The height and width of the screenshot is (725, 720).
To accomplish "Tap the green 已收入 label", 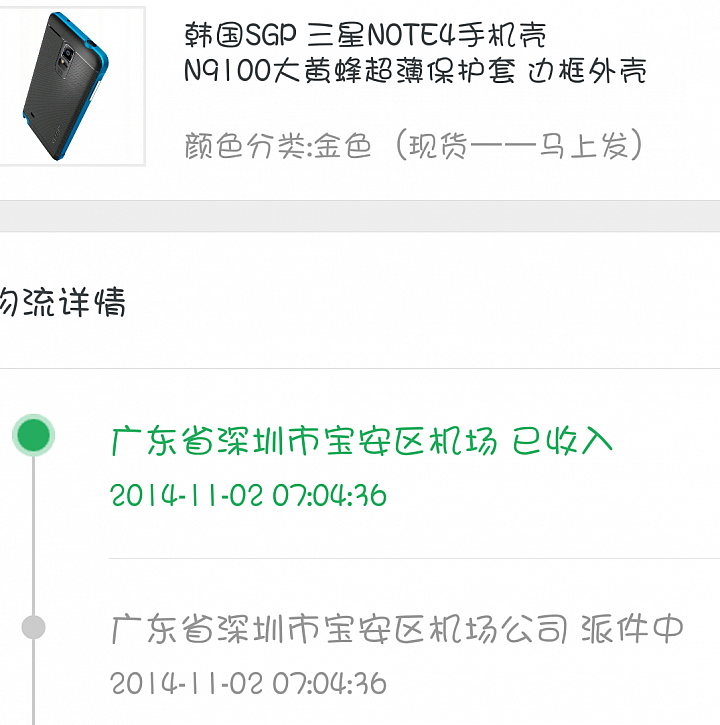I will [x=562, y=441].
